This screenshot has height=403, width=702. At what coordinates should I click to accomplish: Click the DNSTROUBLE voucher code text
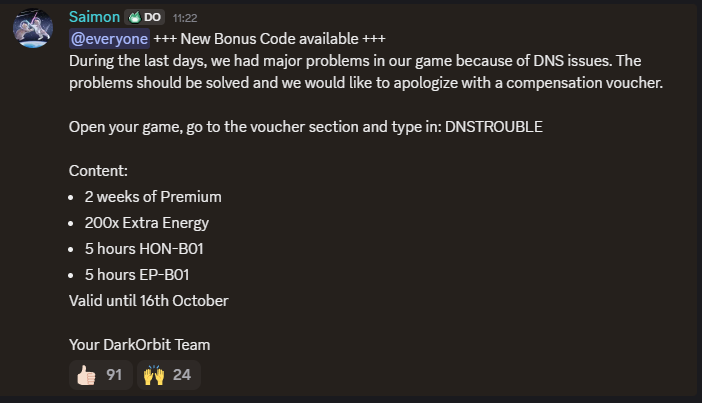[x=496, y=127]
